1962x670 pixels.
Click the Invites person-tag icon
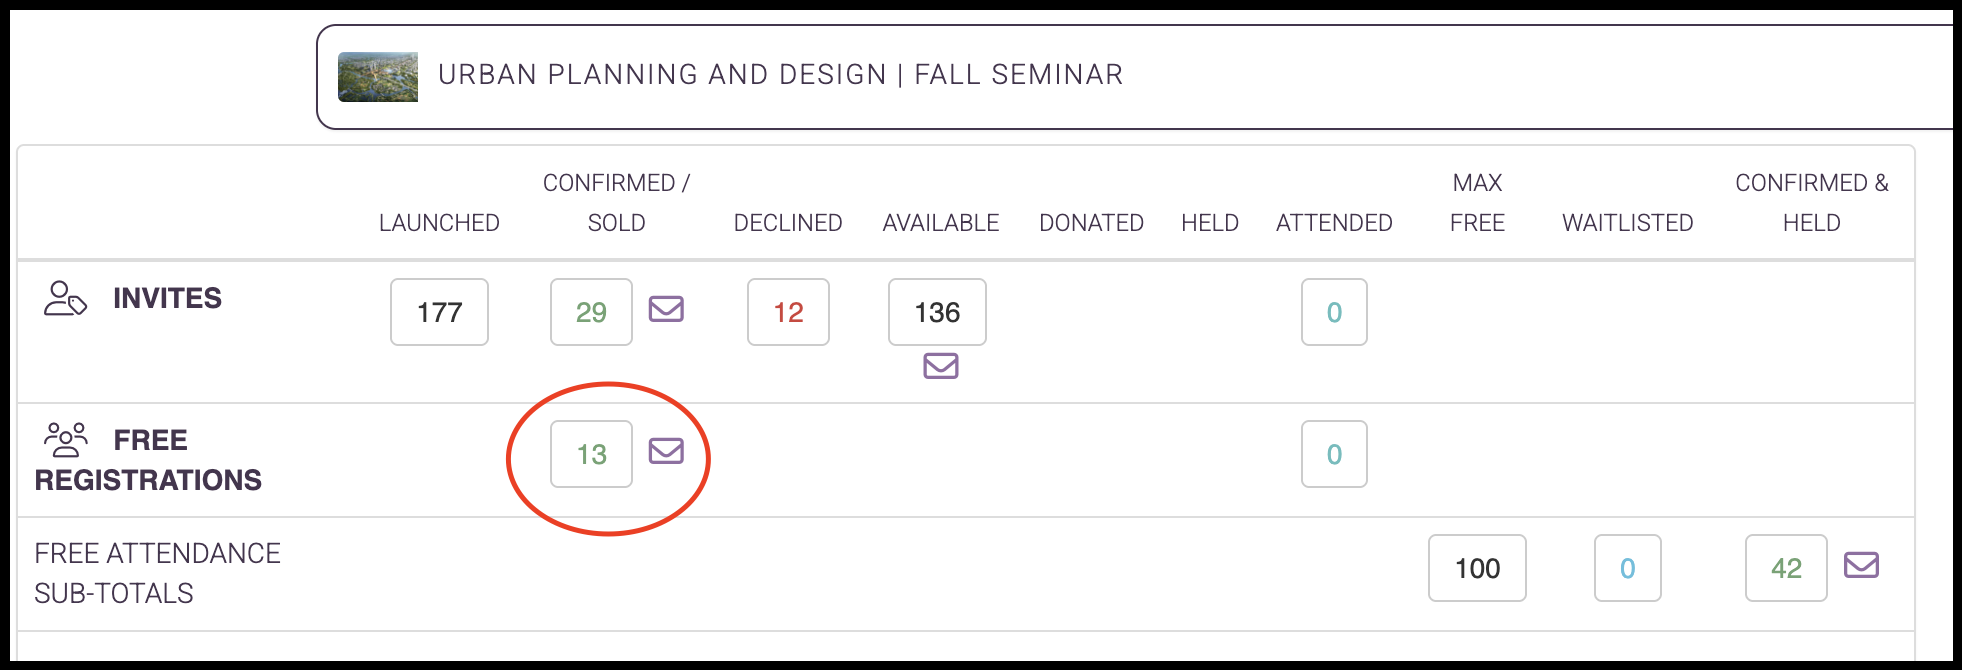65,298
